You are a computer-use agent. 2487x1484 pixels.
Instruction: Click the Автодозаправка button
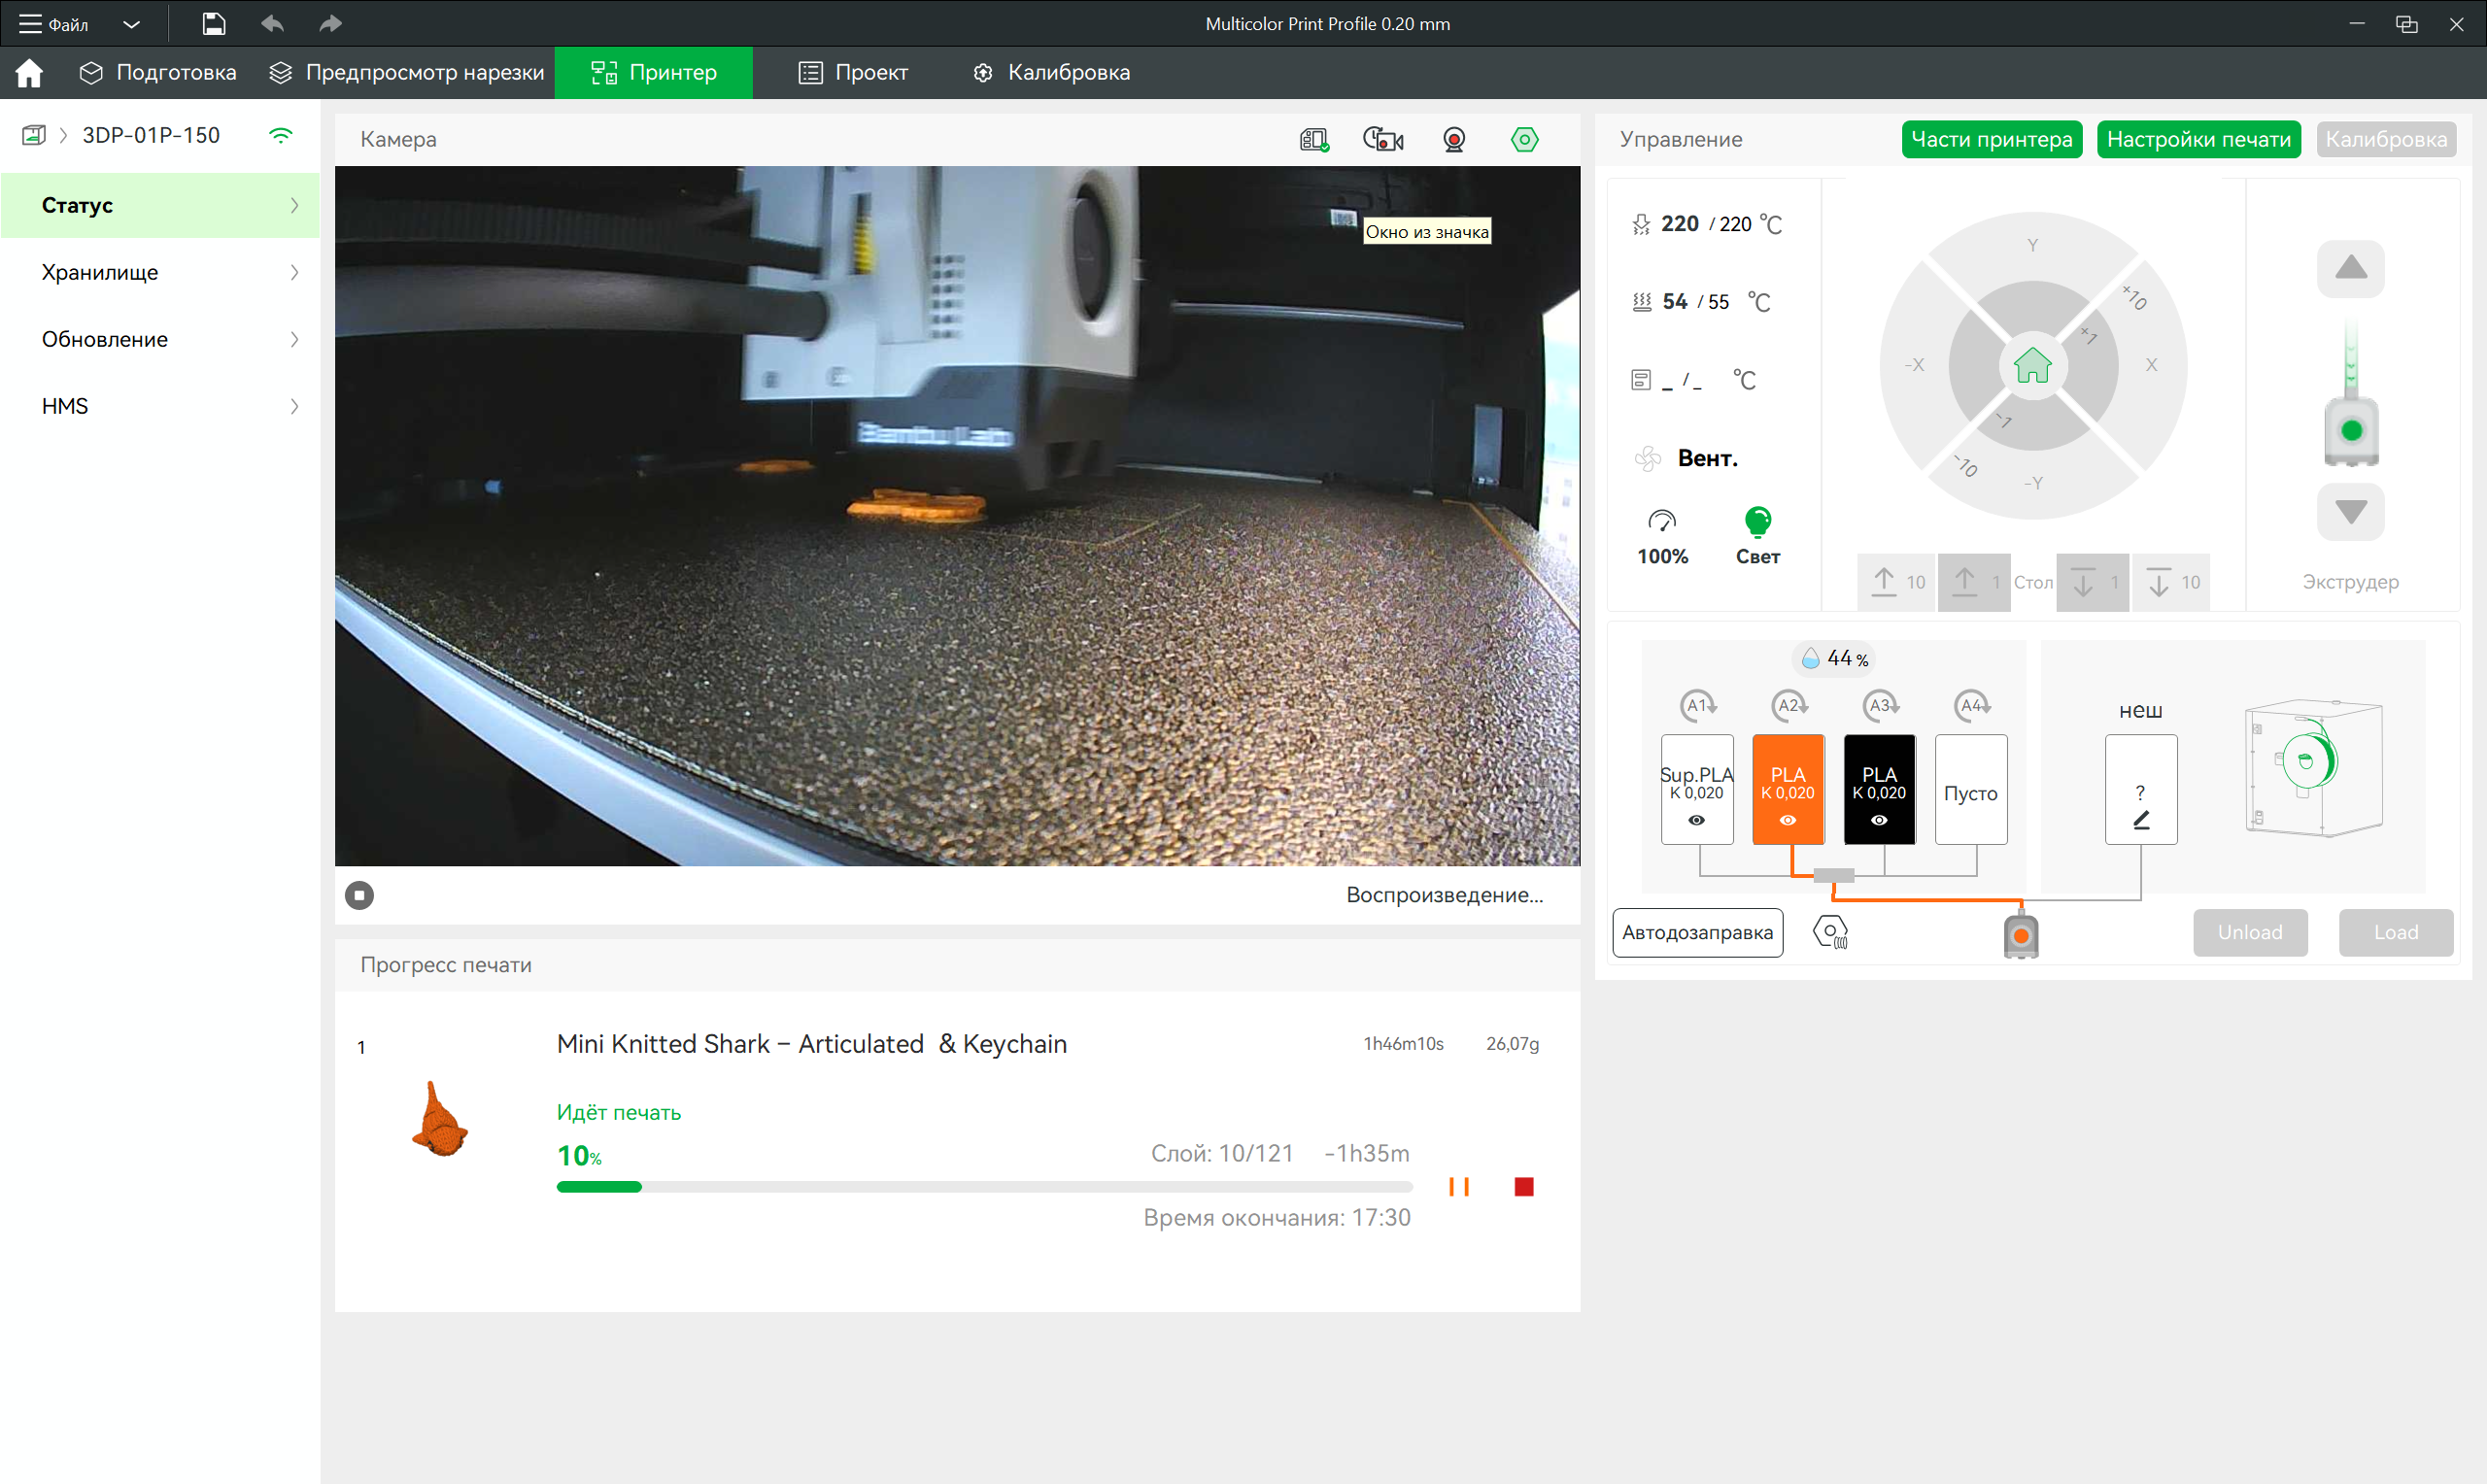click(x=1697, y=932)
